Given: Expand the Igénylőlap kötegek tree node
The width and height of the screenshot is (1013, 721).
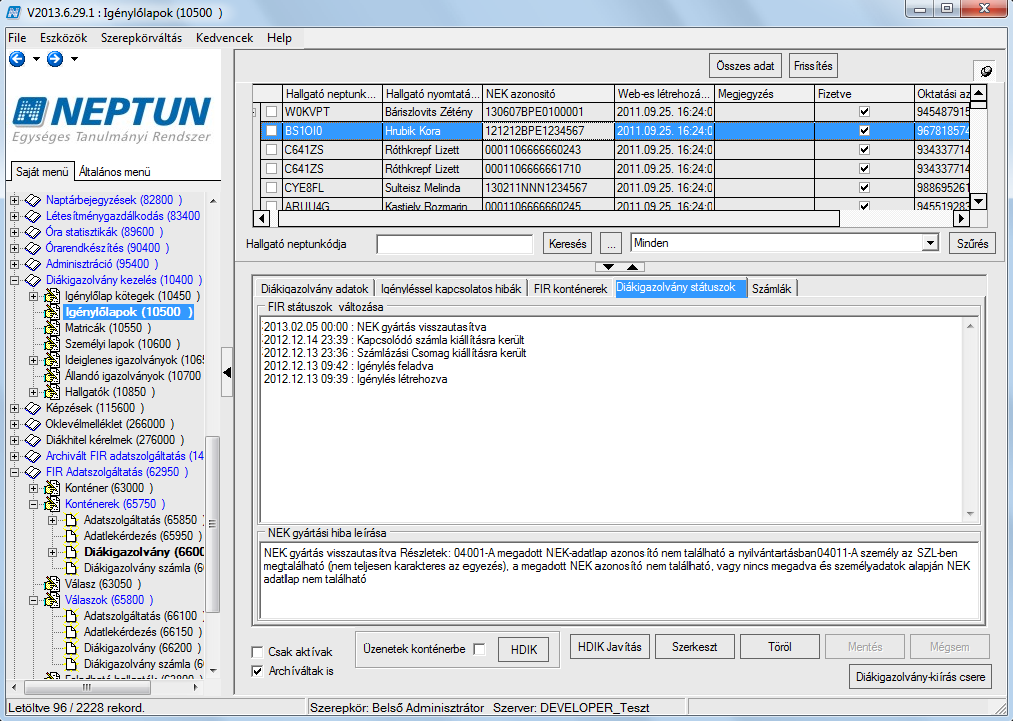Looking at the screenshot, I should point(34,297).
